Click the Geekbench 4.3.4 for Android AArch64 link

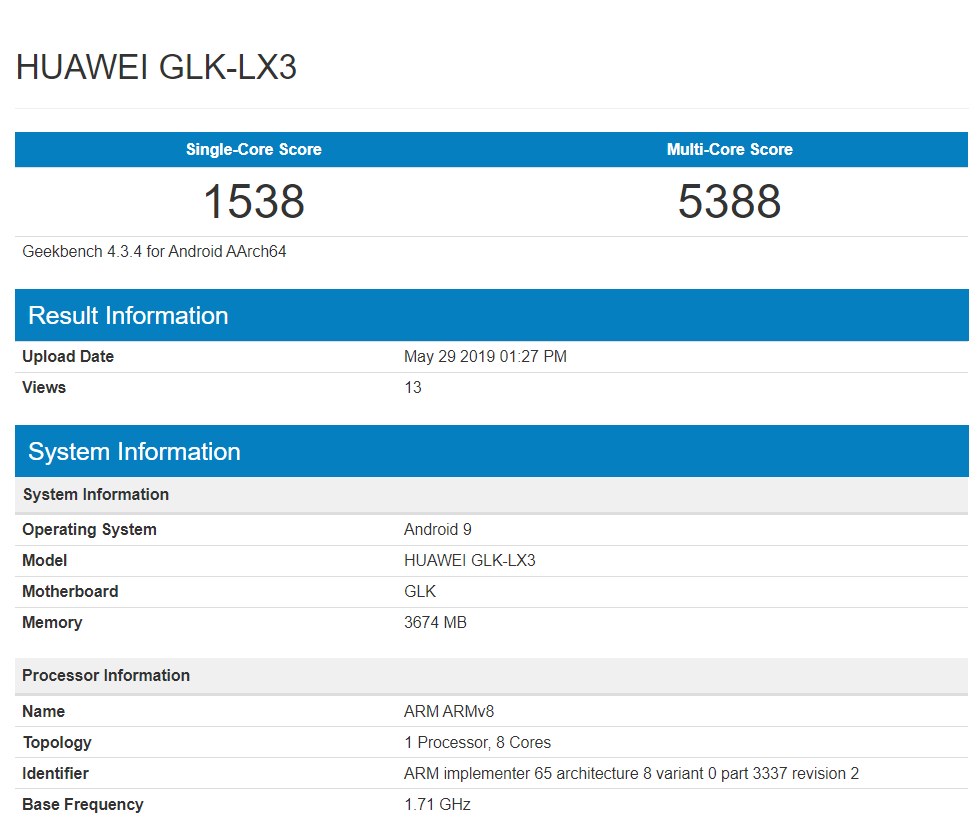click(x=154, y=251)
